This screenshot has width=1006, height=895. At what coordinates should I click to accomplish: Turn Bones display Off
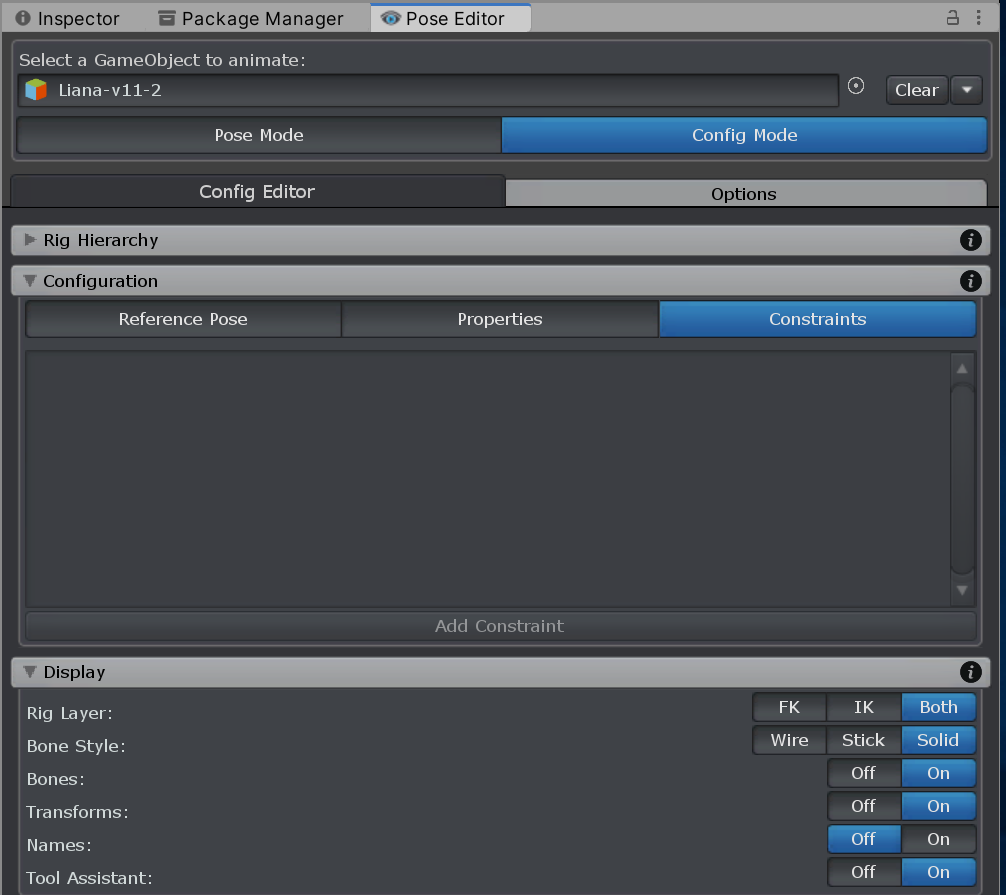pyautogui.click(x=864, y=773)
